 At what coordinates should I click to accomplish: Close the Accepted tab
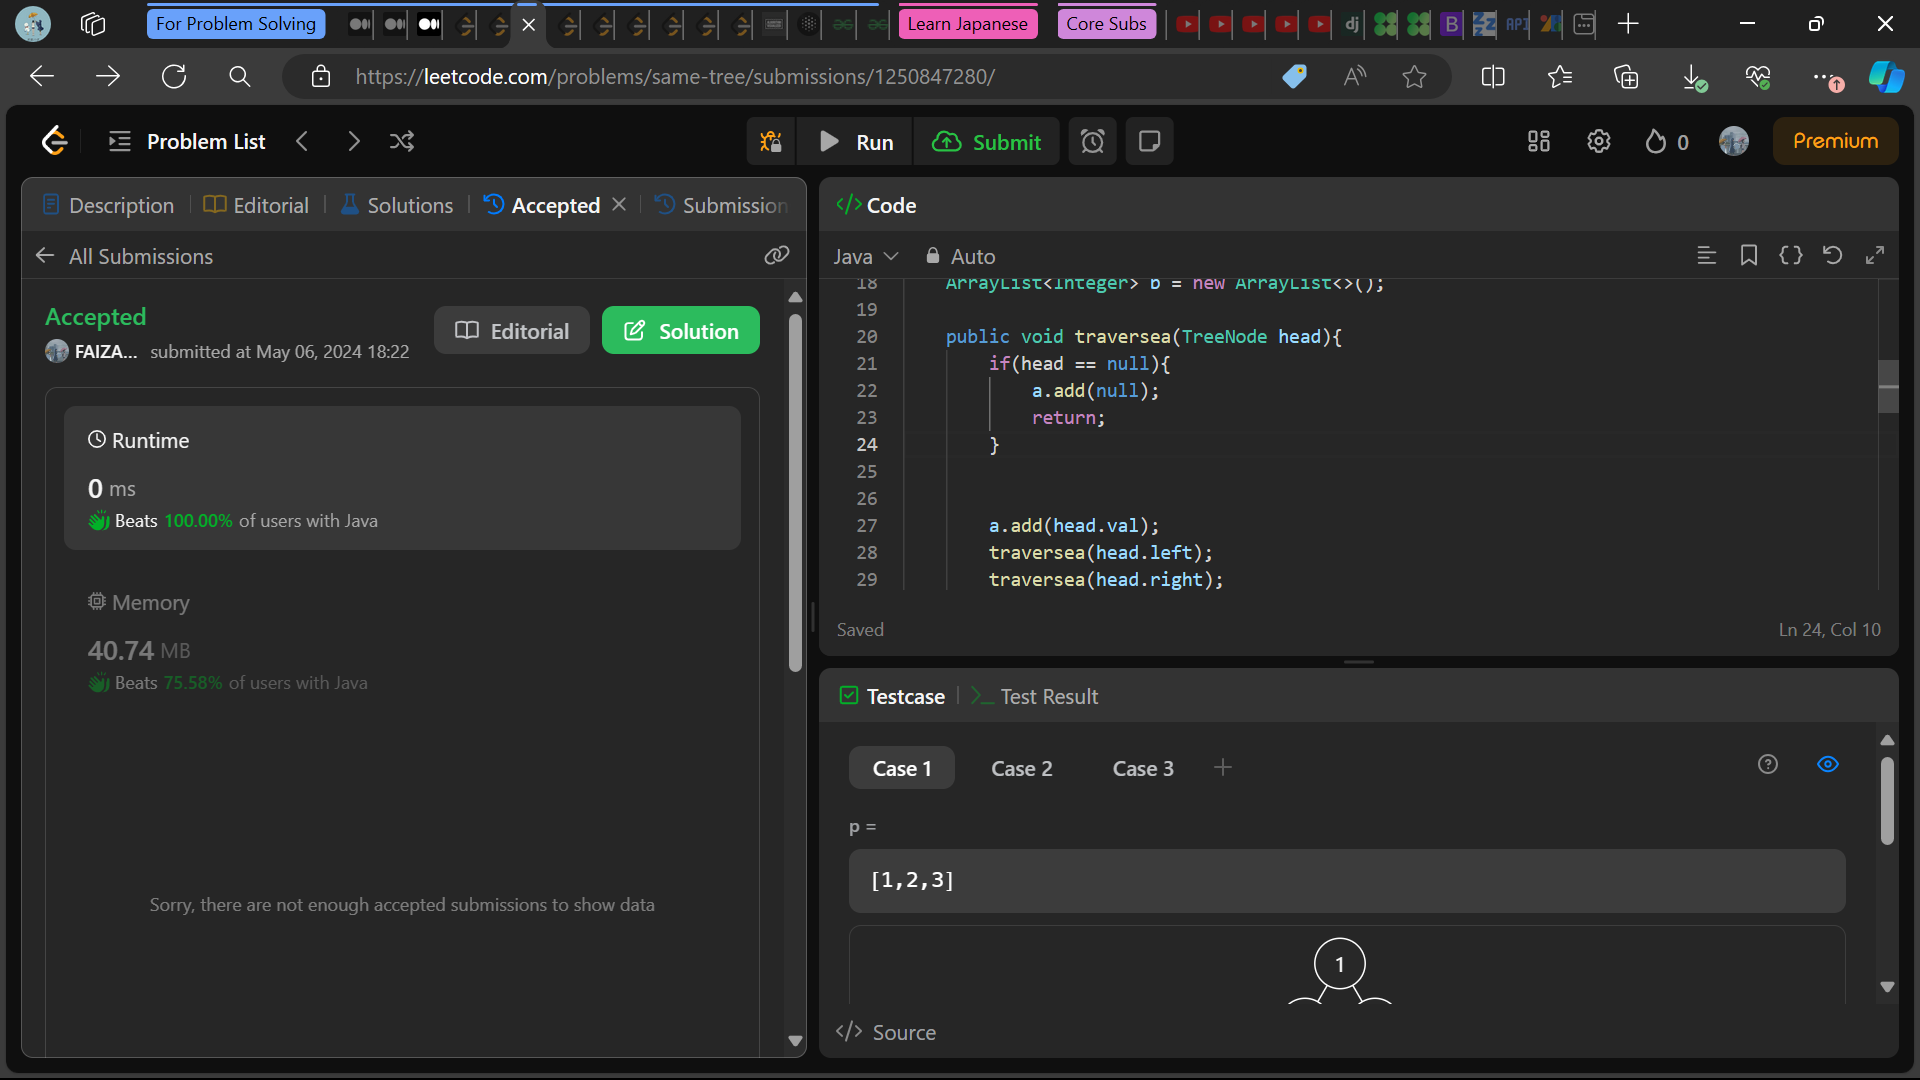(619, 204)
